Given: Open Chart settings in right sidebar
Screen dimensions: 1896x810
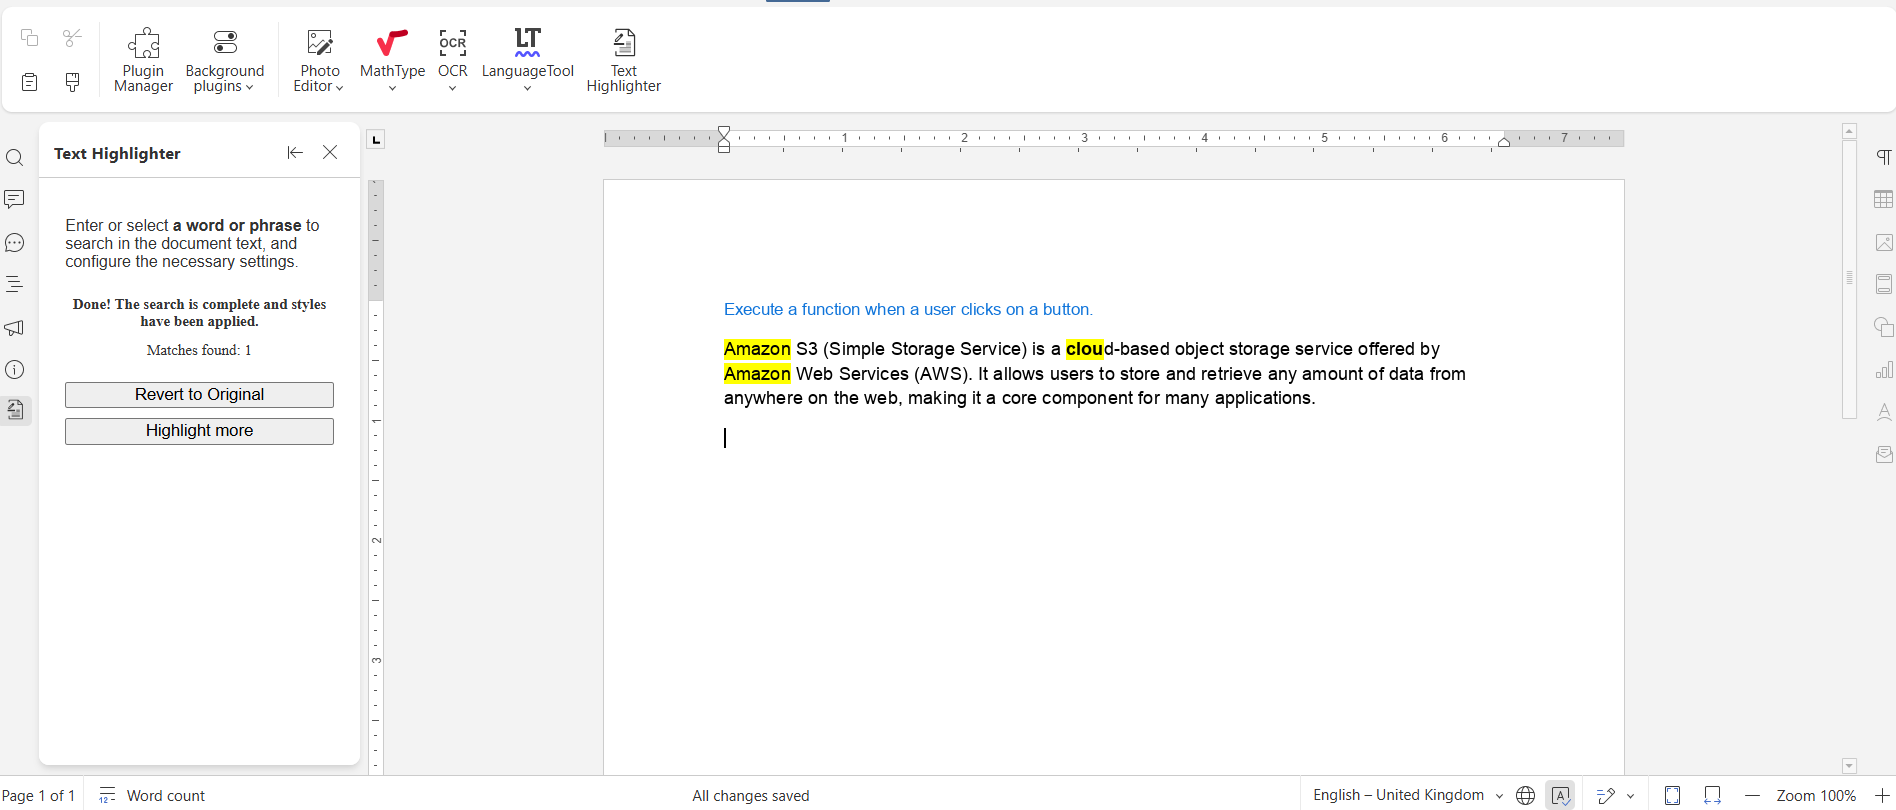Looking at the screenshot, I should point(1884,370).
